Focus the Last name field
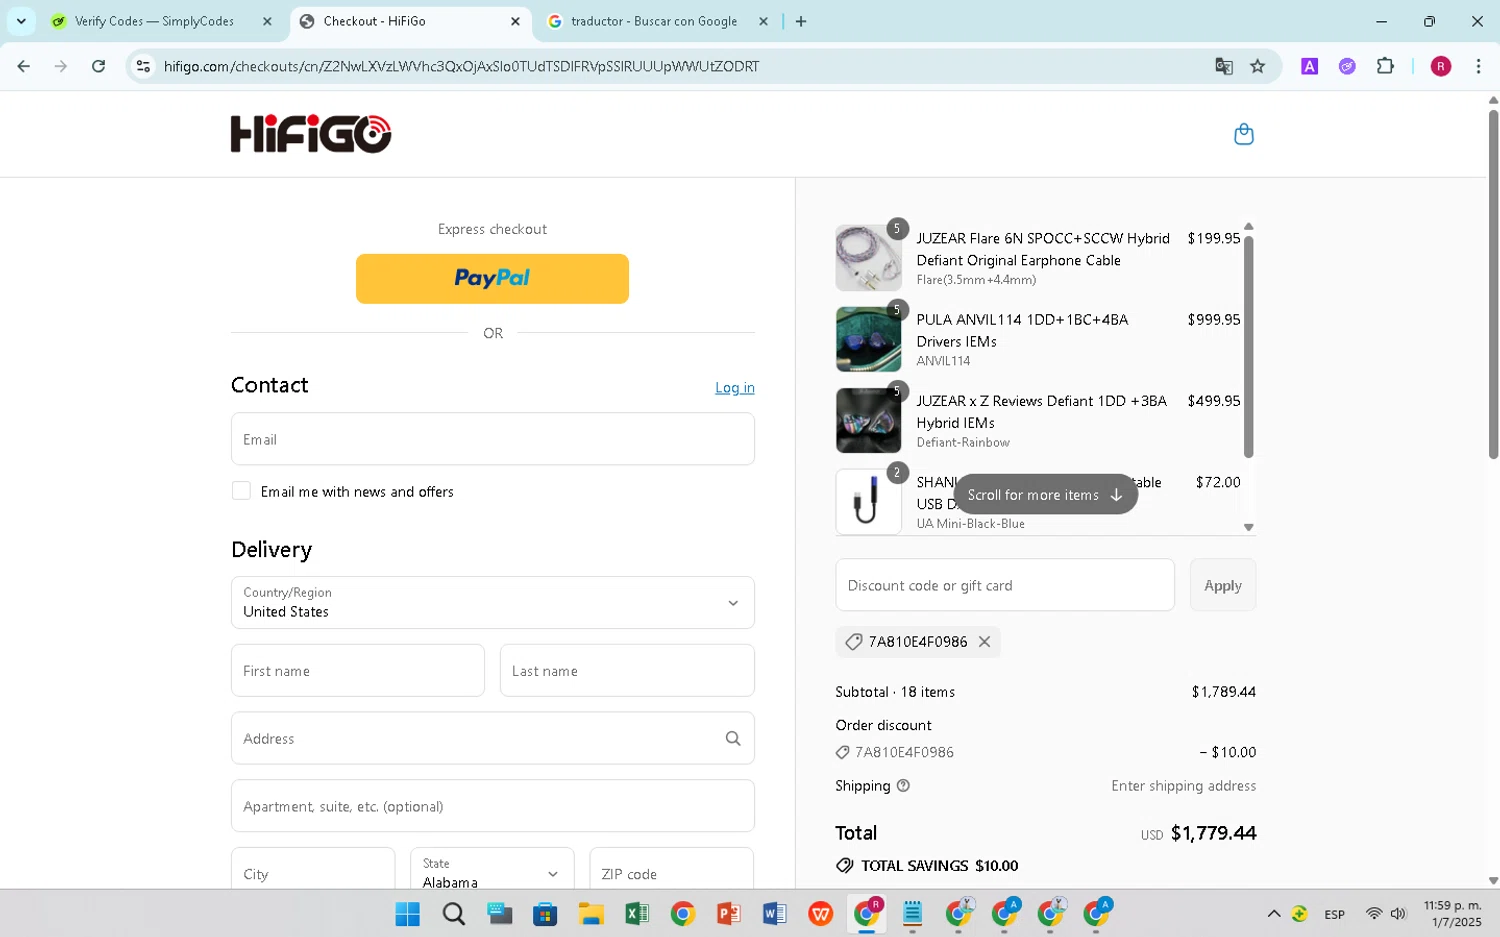 click(627, 670)
